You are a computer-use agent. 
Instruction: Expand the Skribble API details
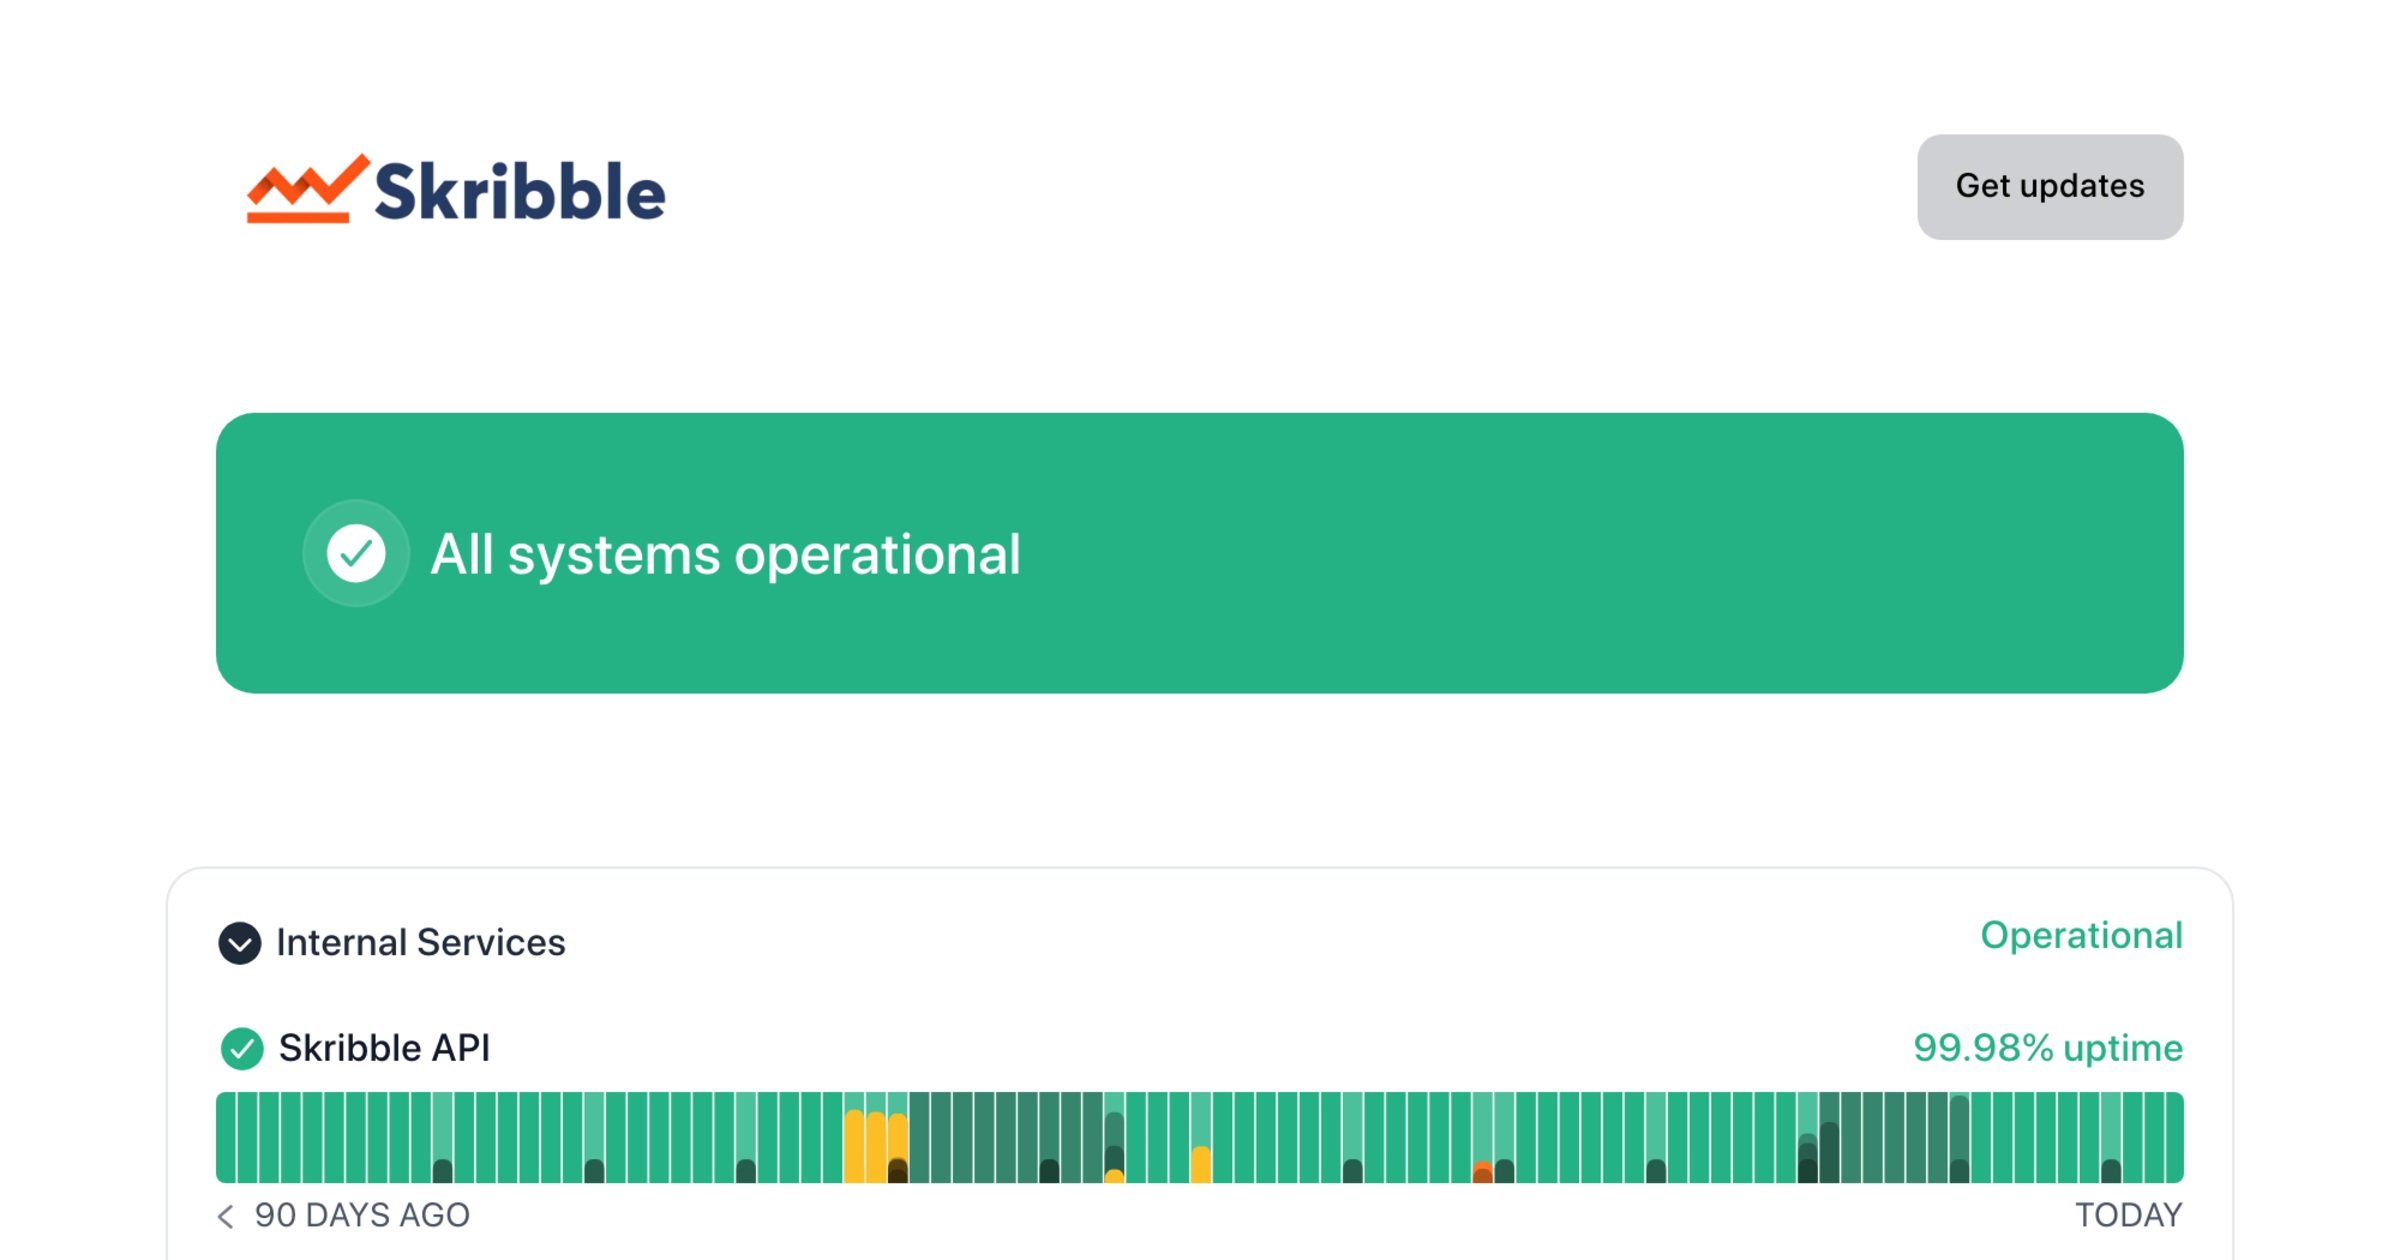[x=385, y=1048]
